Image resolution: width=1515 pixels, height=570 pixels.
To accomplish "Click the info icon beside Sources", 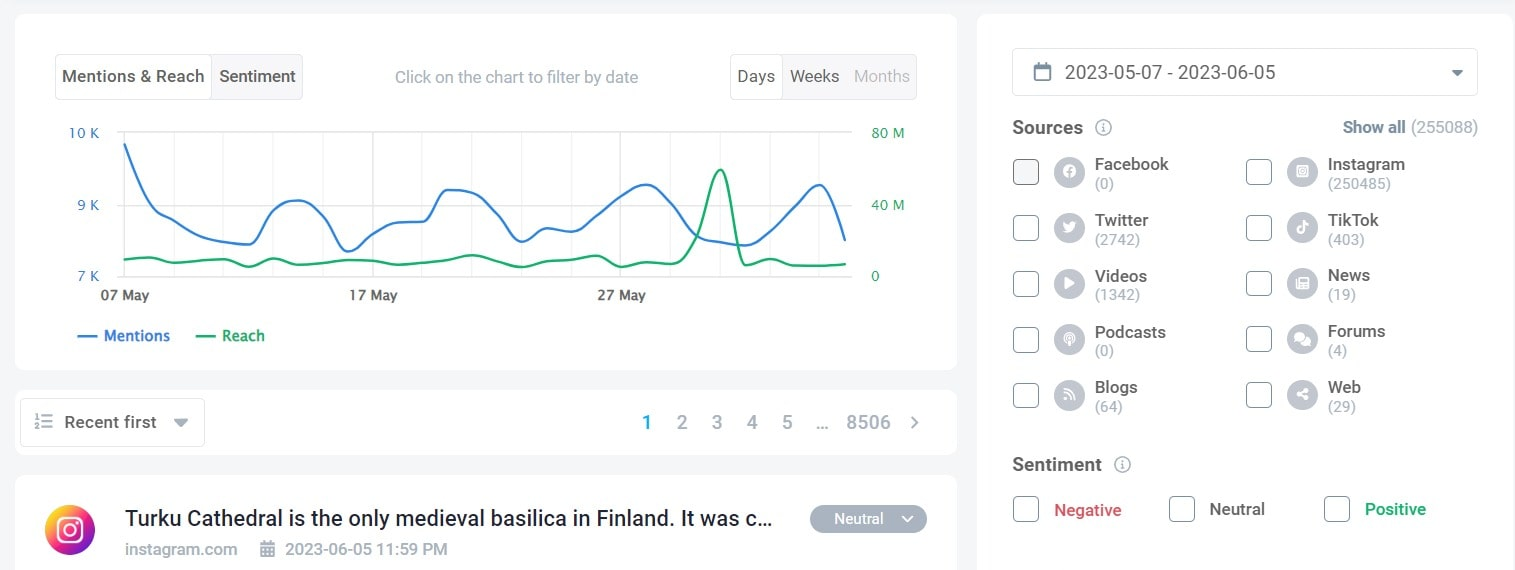I will (x=1103, y=128).
